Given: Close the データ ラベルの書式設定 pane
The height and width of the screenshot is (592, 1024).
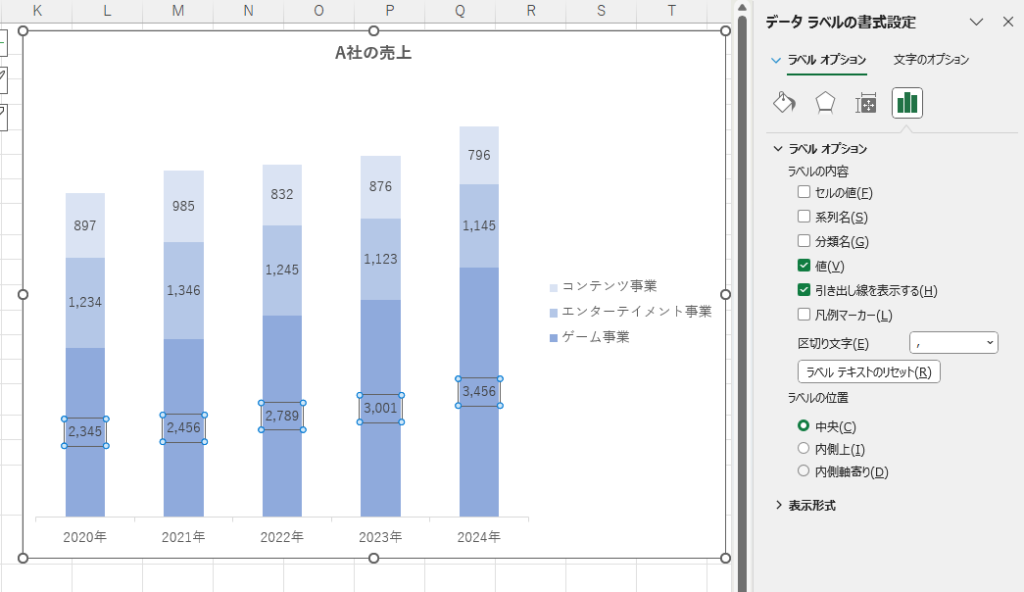Looking at the screenshot, I should 1005,22.
